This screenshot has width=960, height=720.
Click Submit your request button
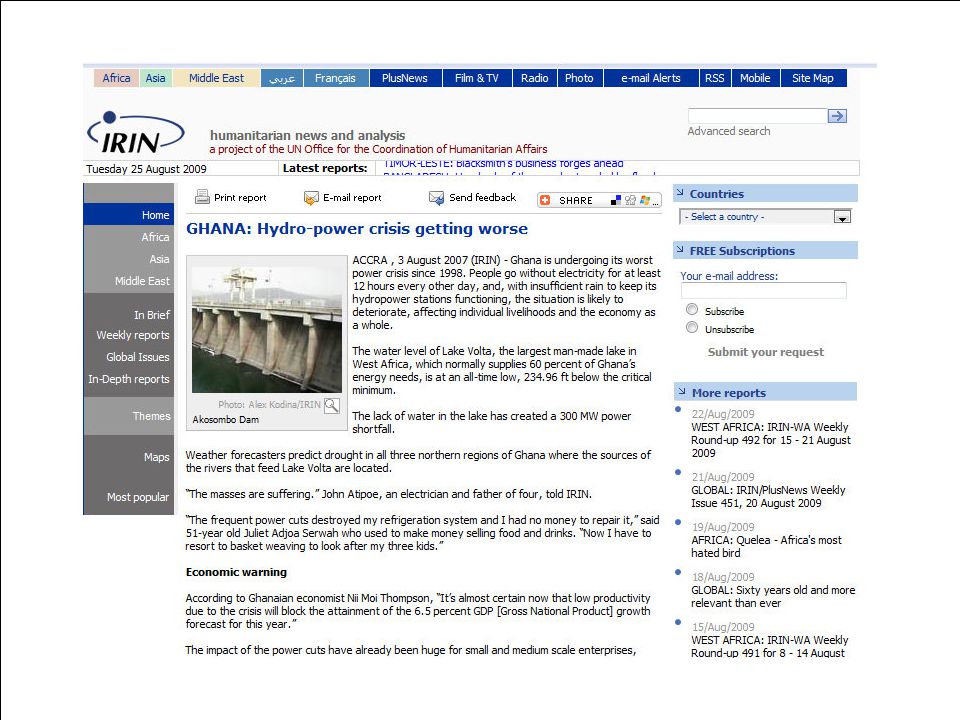click(x=765, y=352)
